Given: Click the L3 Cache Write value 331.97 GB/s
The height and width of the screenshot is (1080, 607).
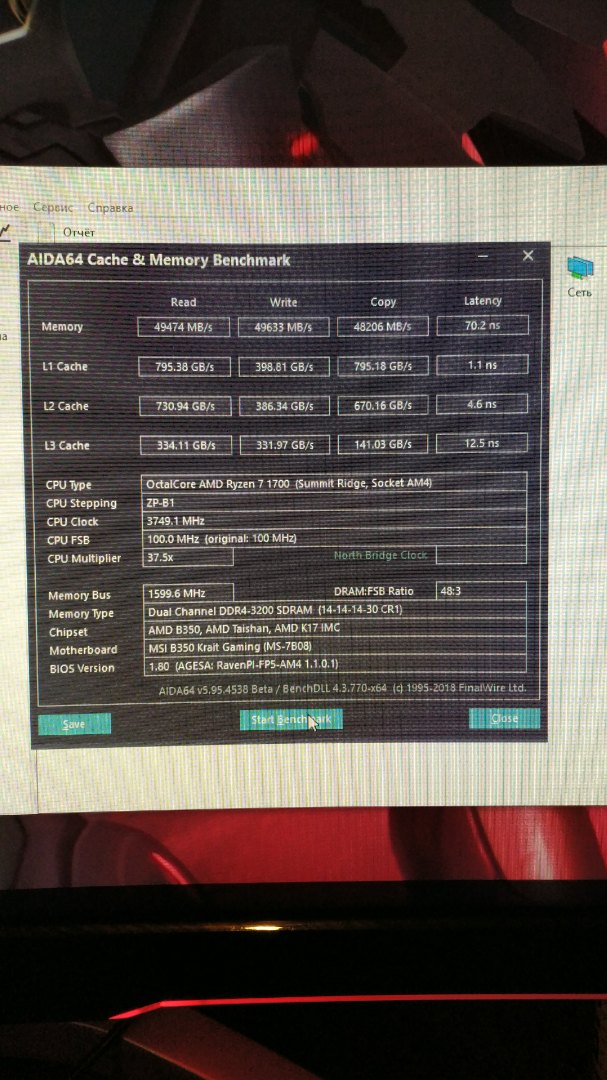Looking at the screenshot, I should pos(285,445).
